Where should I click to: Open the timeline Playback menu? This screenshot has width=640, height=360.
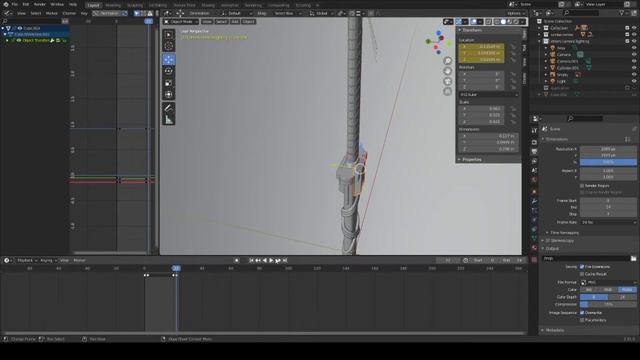pos(27,260)
